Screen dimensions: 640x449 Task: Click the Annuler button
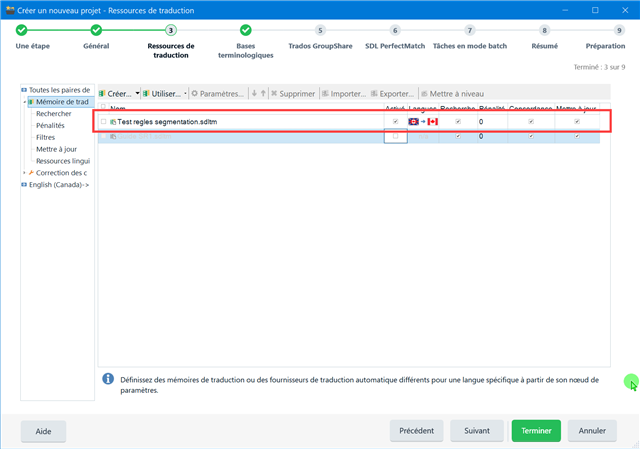pos(592,431)
